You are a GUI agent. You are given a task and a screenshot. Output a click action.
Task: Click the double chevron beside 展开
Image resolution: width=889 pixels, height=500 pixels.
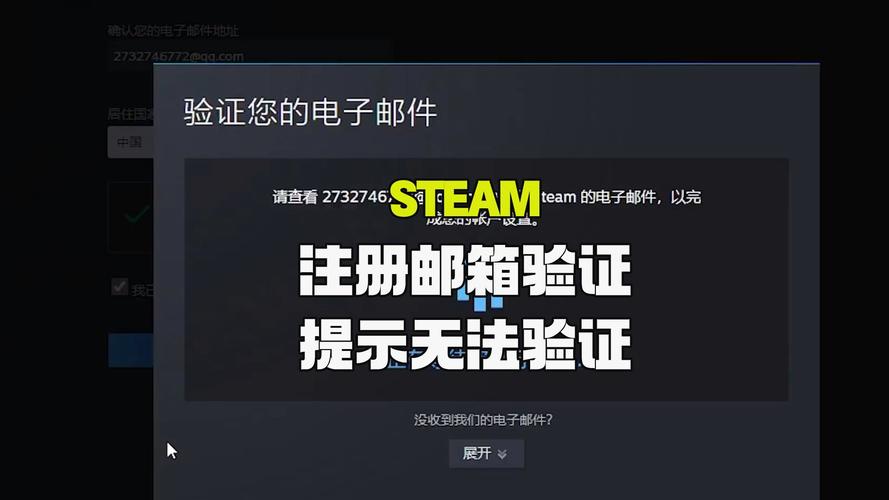pyautogui.click(x=502, y=454)
